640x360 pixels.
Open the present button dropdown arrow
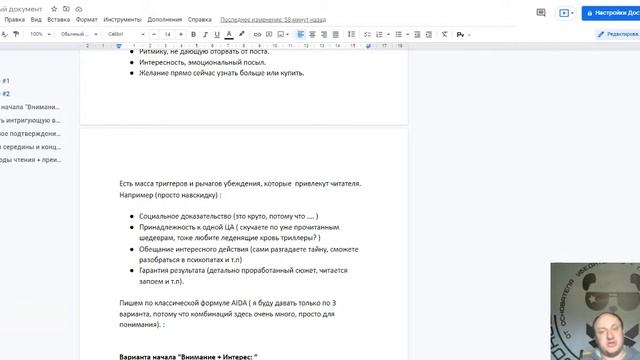pos(572,13)
